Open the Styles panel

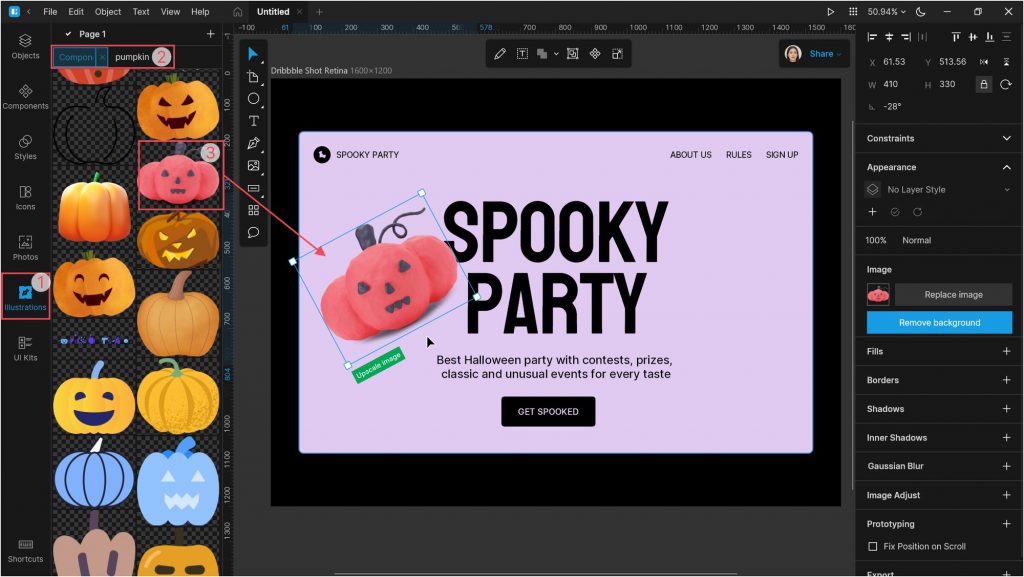pos(25,147)
